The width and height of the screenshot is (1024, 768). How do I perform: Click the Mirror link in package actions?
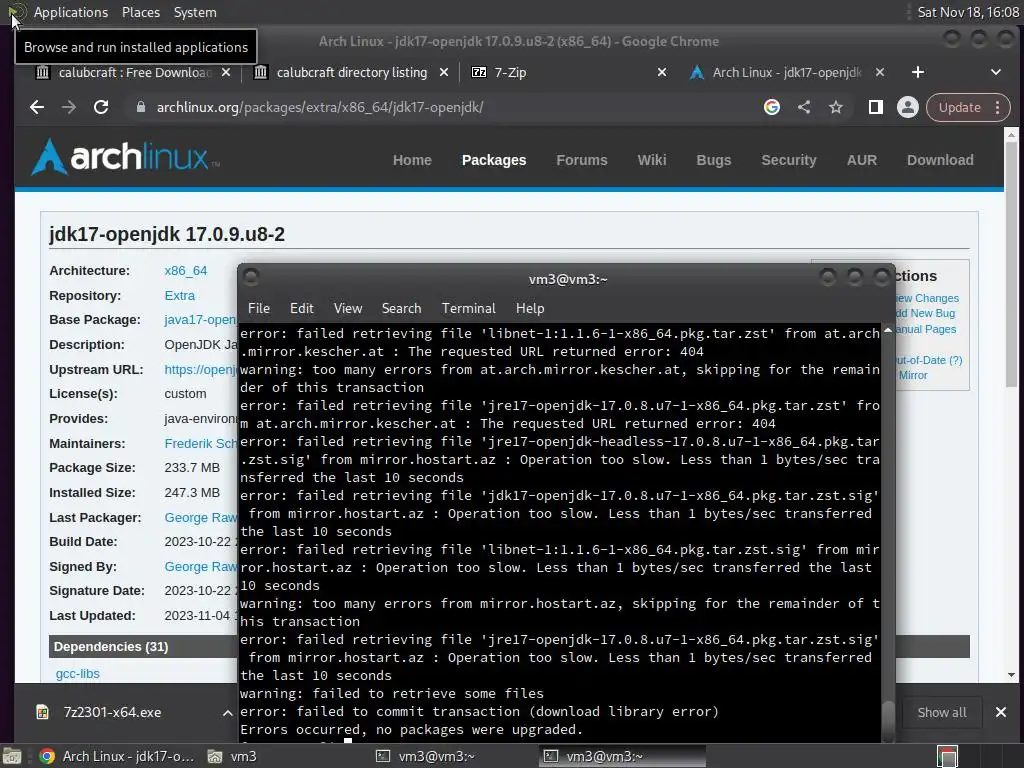pyautogui.click(x=913, y=376)
